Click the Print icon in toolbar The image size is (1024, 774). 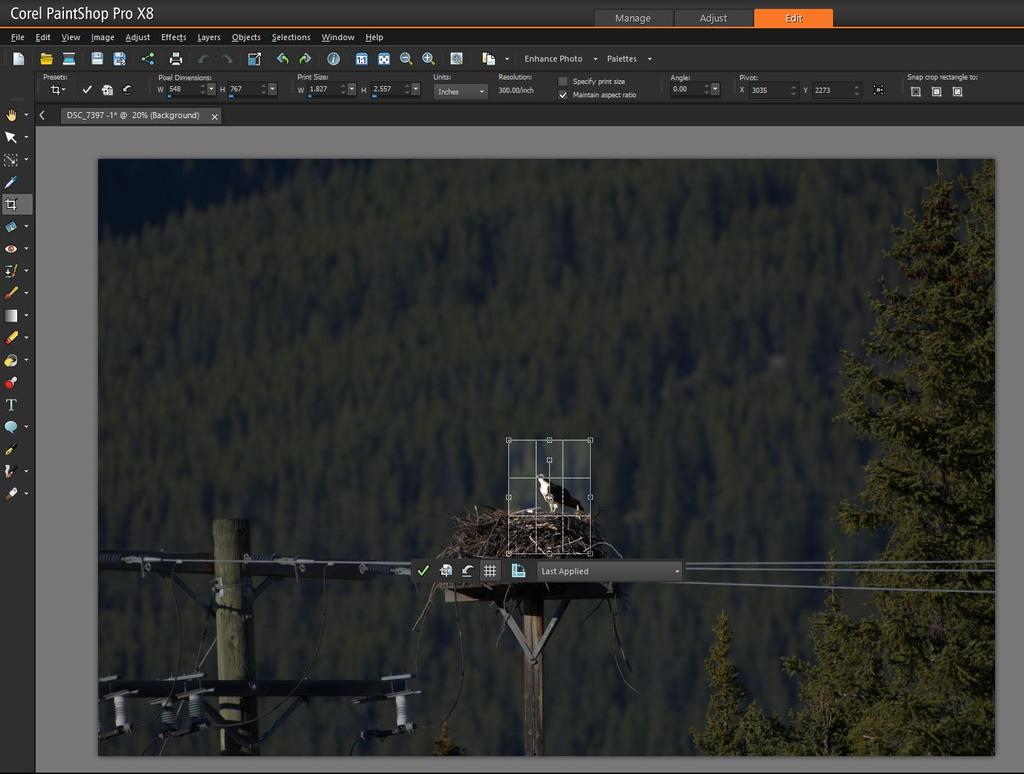click(x=176, y=59)
